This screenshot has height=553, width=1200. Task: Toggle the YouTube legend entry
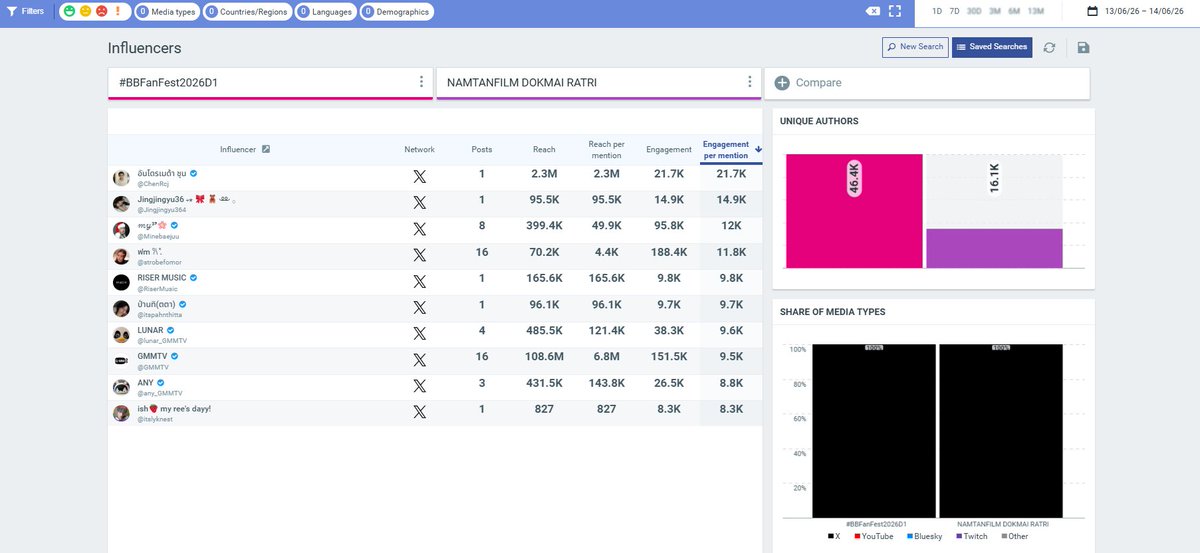coord(875,537)
